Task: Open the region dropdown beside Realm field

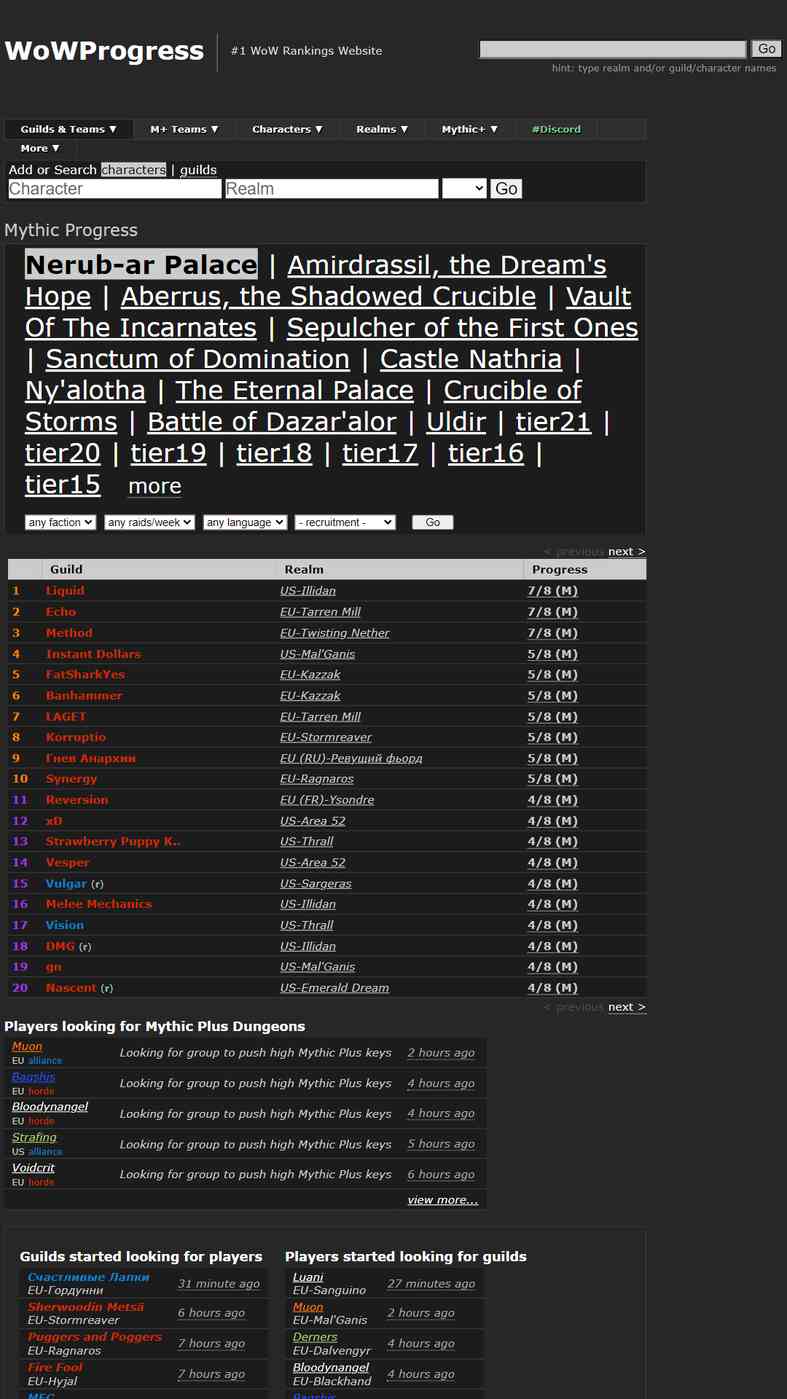Action: tap(464, 188)
